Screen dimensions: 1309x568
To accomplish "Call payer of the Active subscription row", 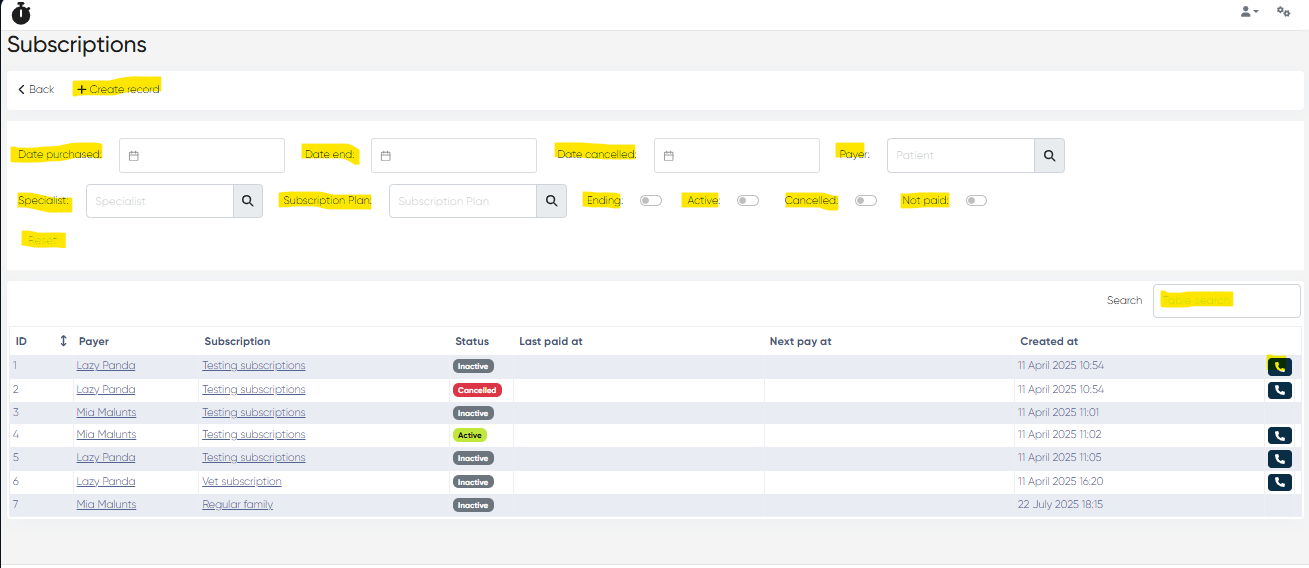I will click(x=1279, y=436).
